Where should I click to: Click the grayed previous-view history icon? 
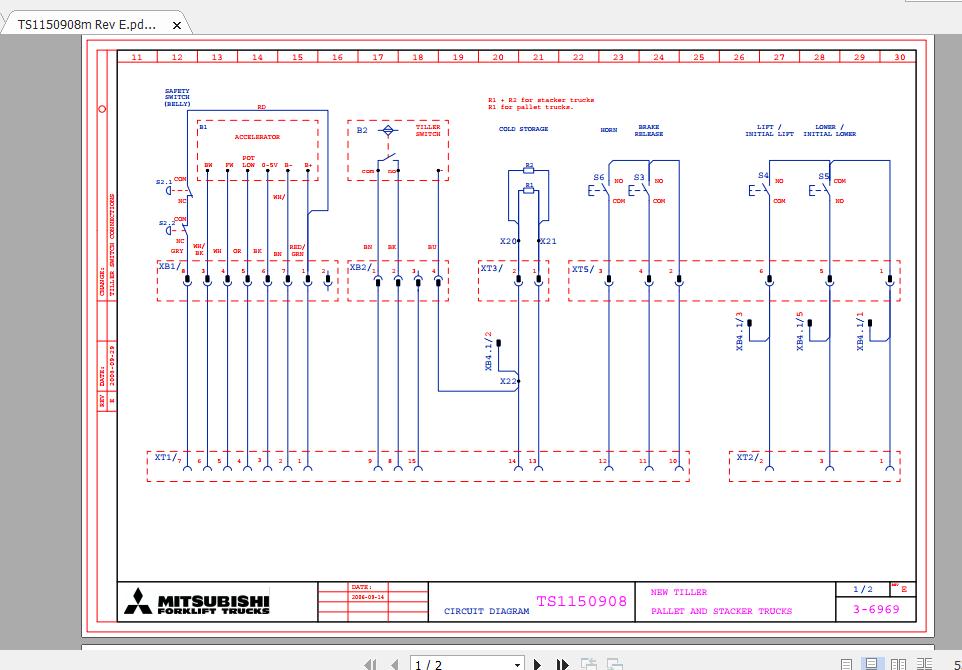pyautogui.click(x=588, y=664)
